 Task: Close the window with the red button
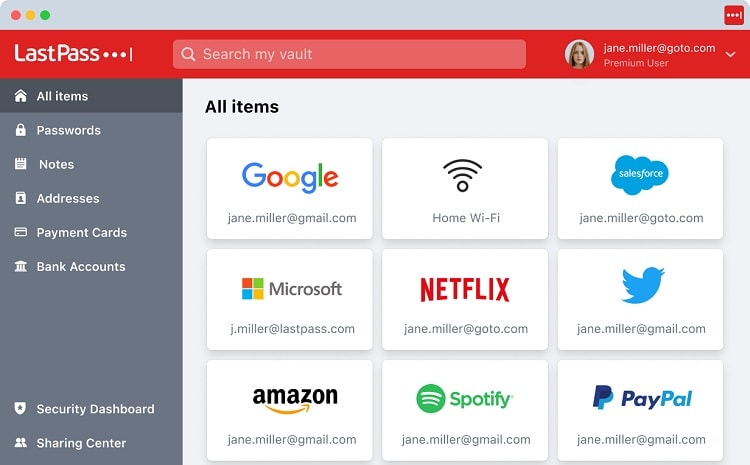pos(16,15)
